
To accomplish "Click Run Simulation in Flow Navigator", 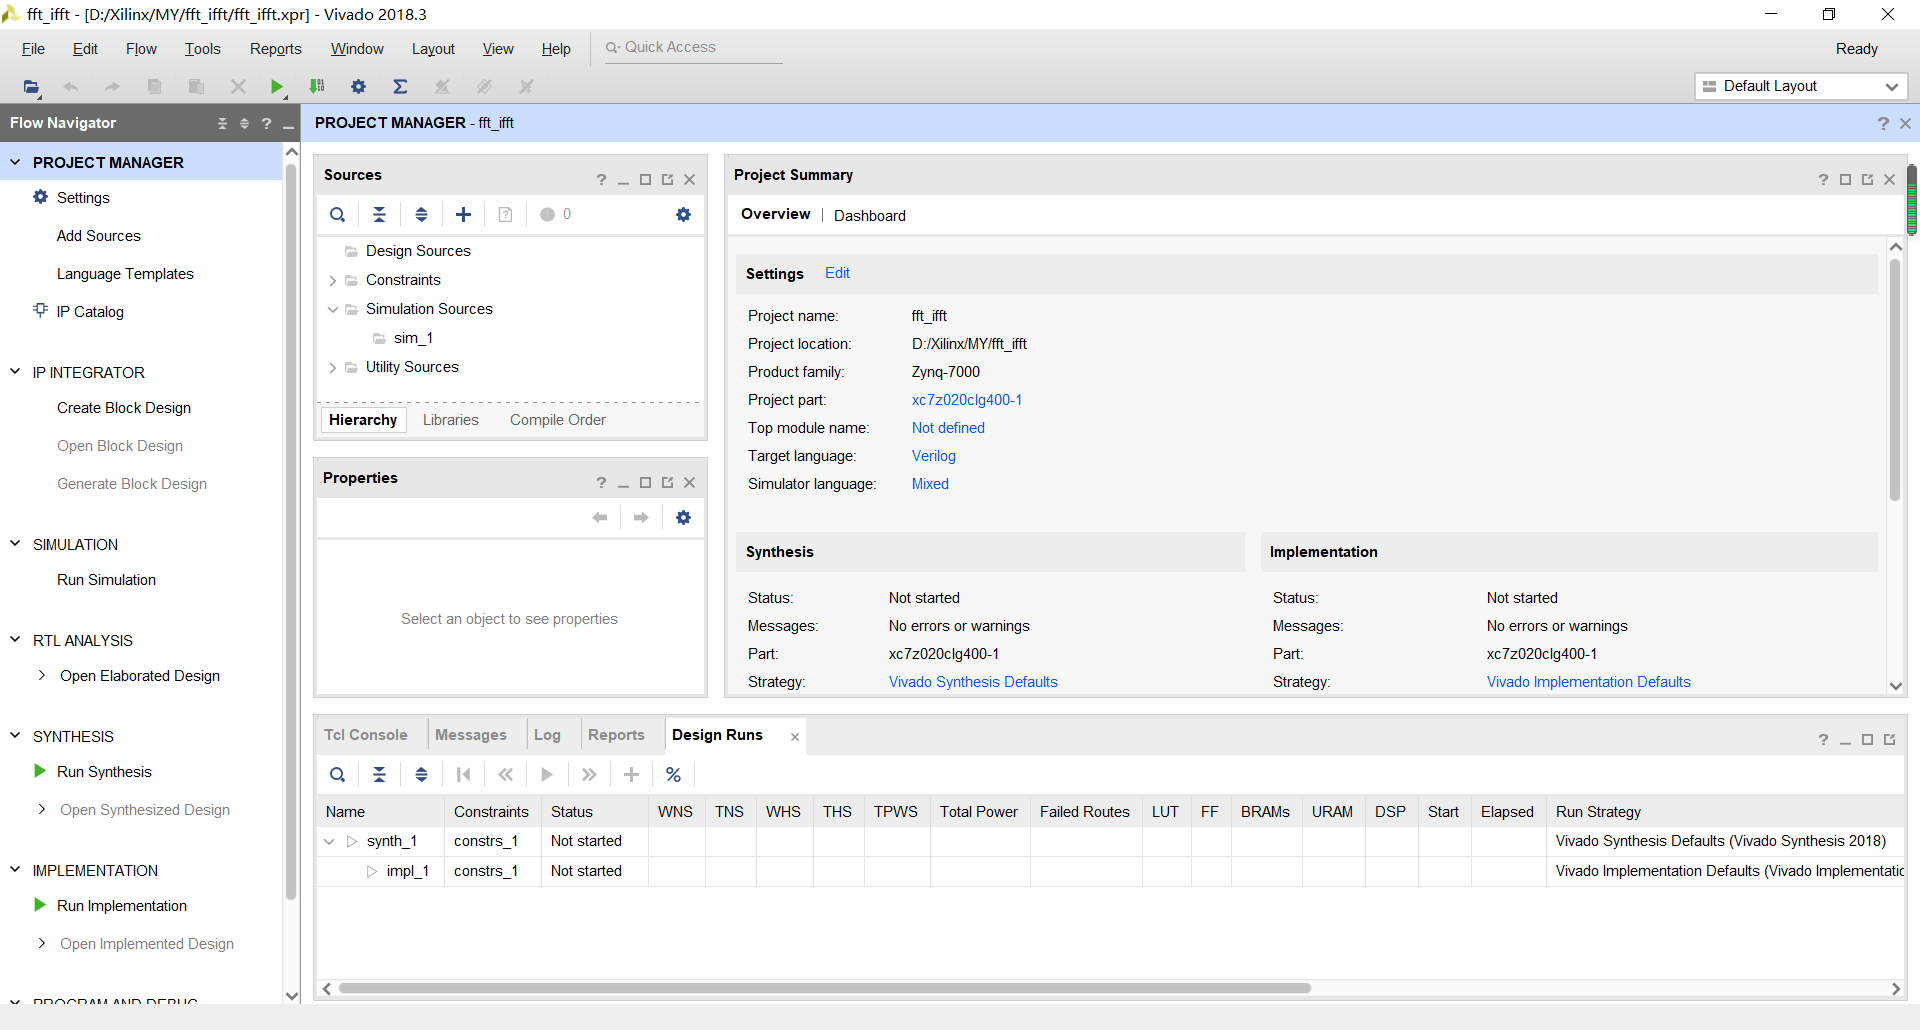I will 106,580.
